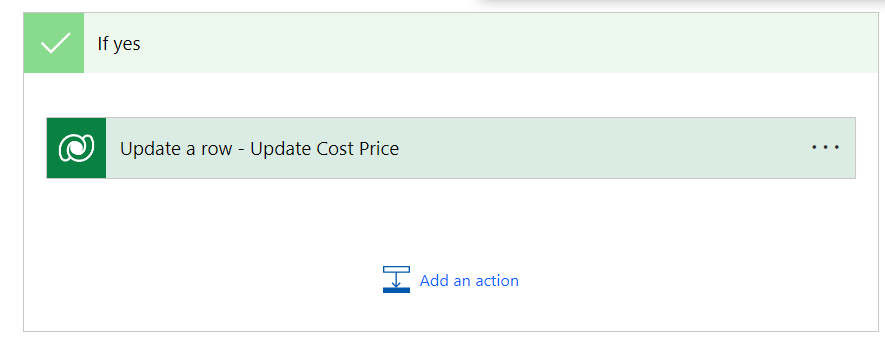Click the light green area of the If yes header
Image resolution: width=885 pixels, height=364 pixels.
pyautogui.click(x=508, y=43)
